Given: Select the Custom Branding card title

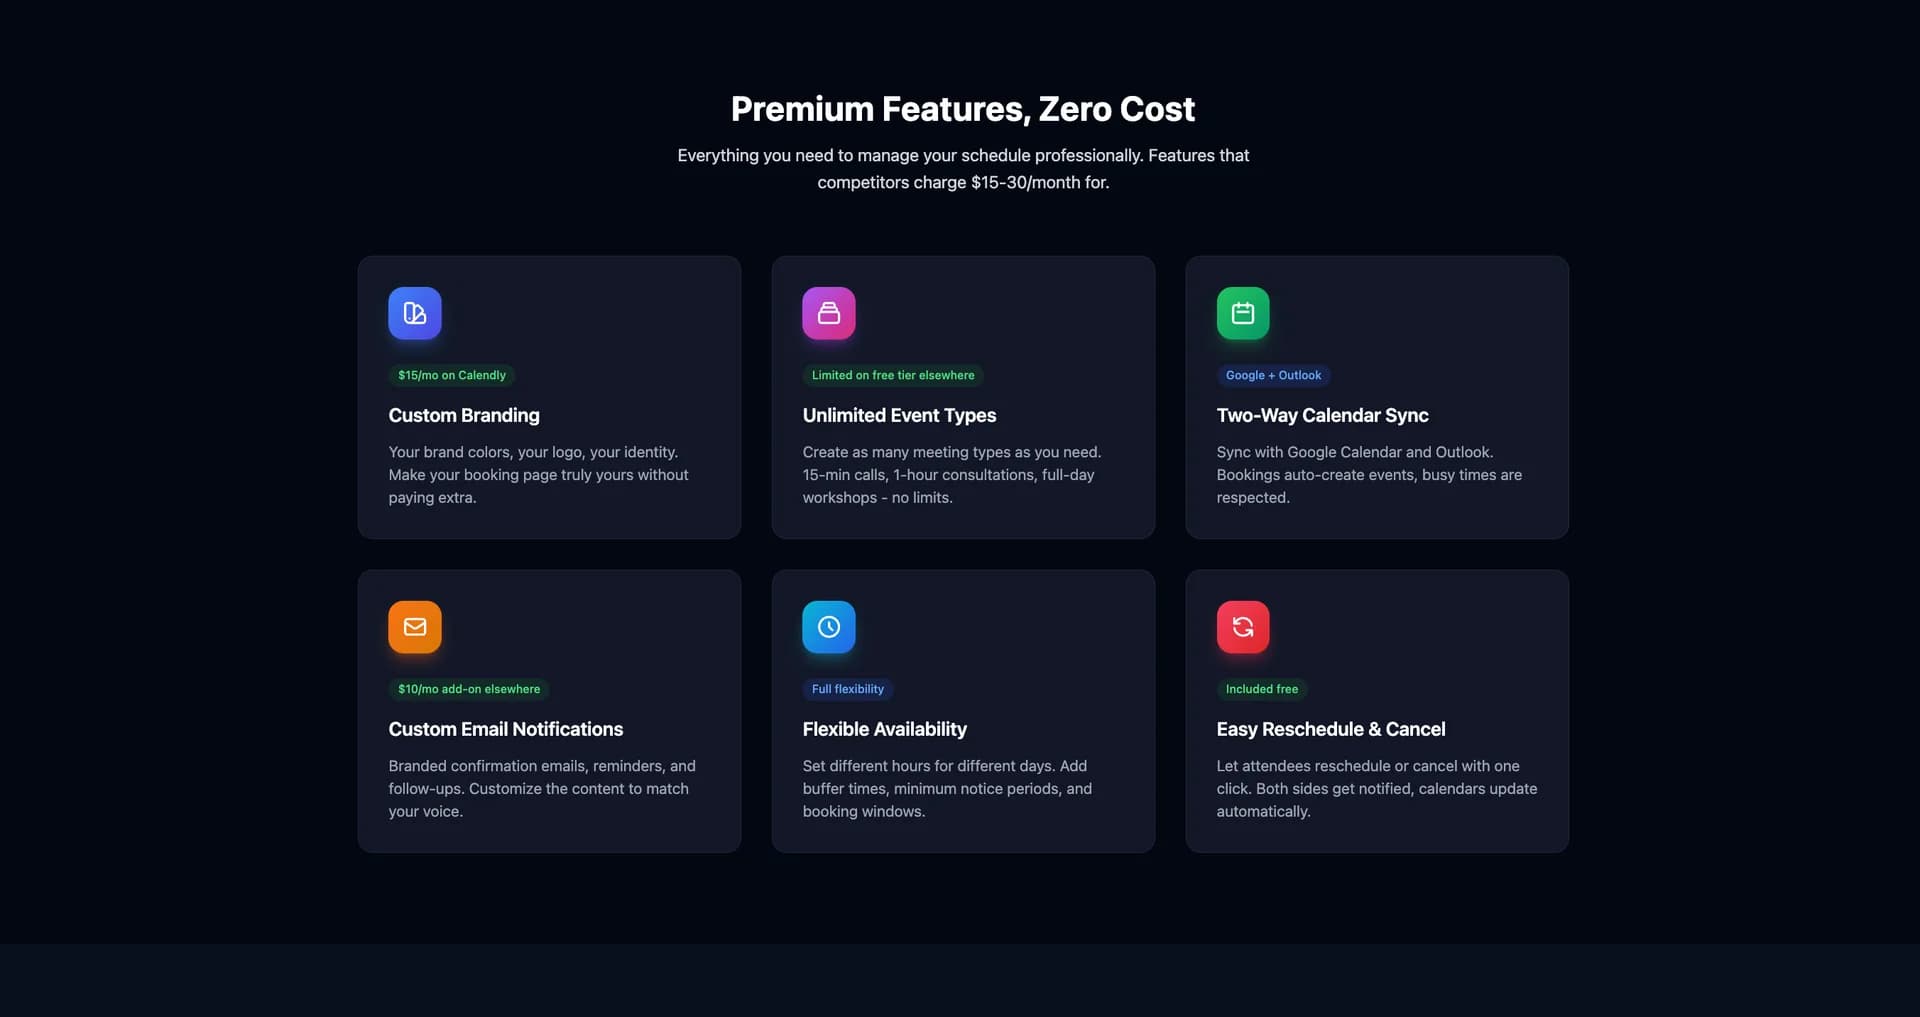Looking at the screenshot, I should click(x=464, y=415).
